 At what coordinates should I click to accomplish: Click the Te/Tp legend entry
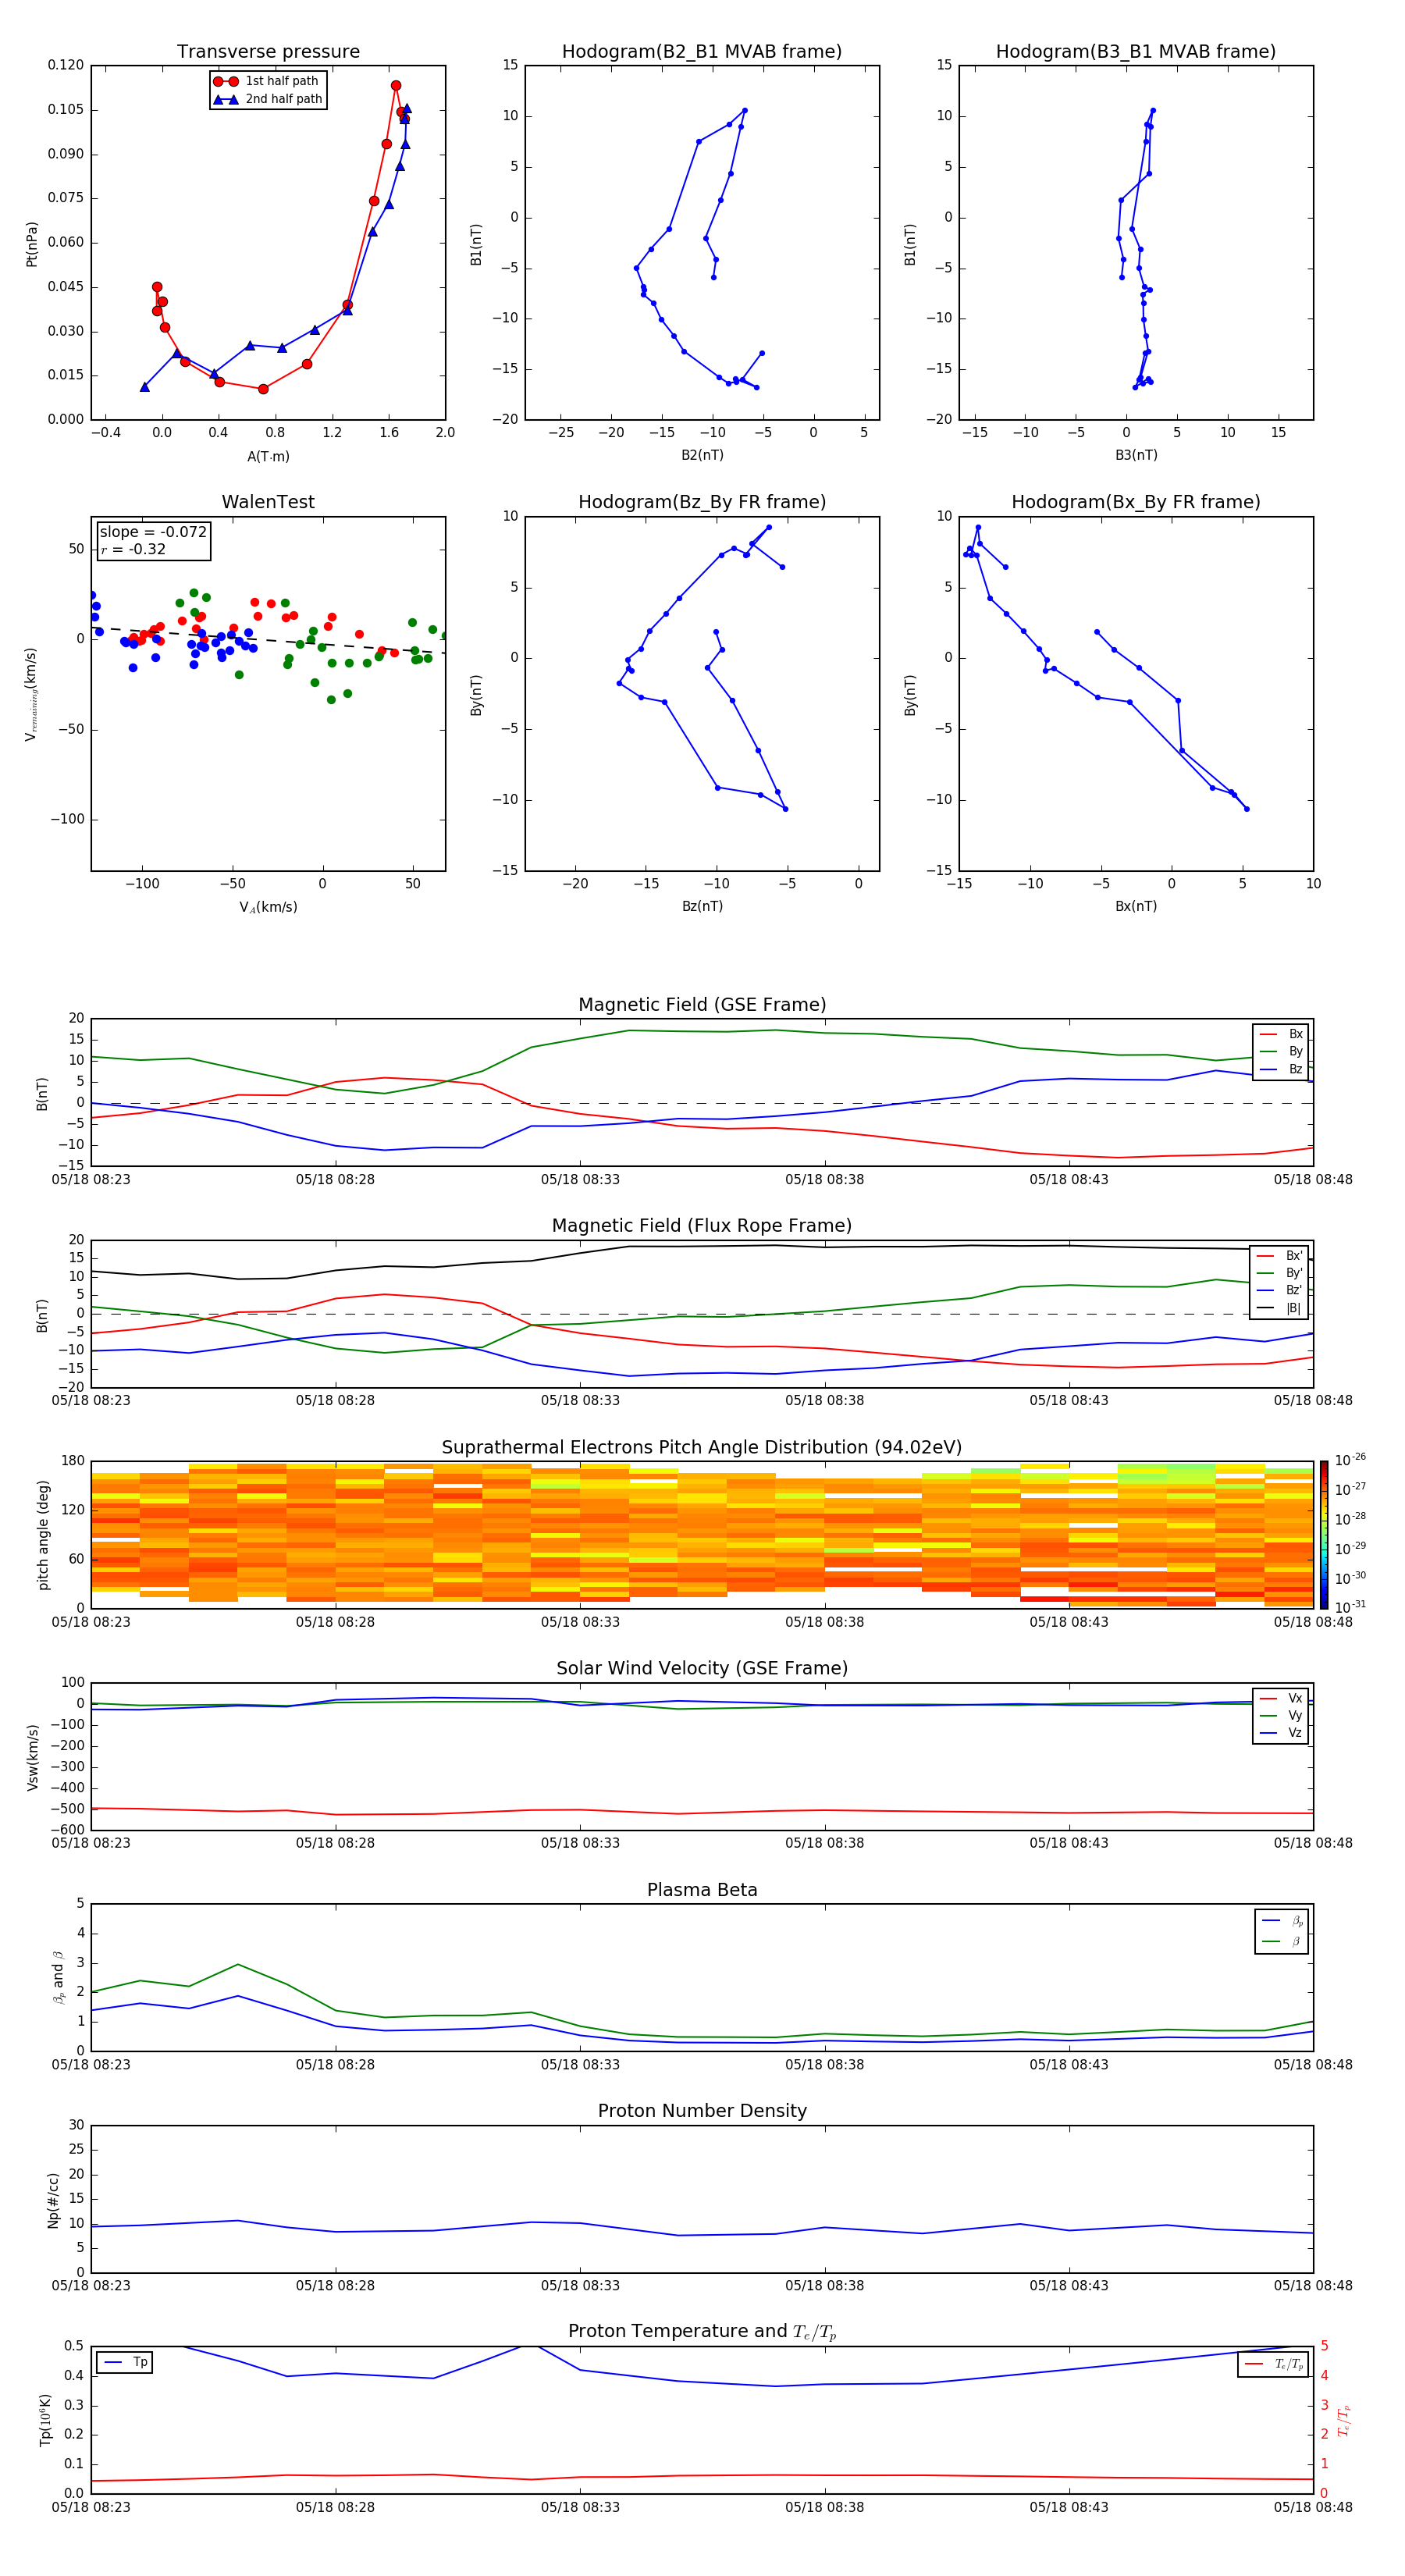[1274, 2364]
